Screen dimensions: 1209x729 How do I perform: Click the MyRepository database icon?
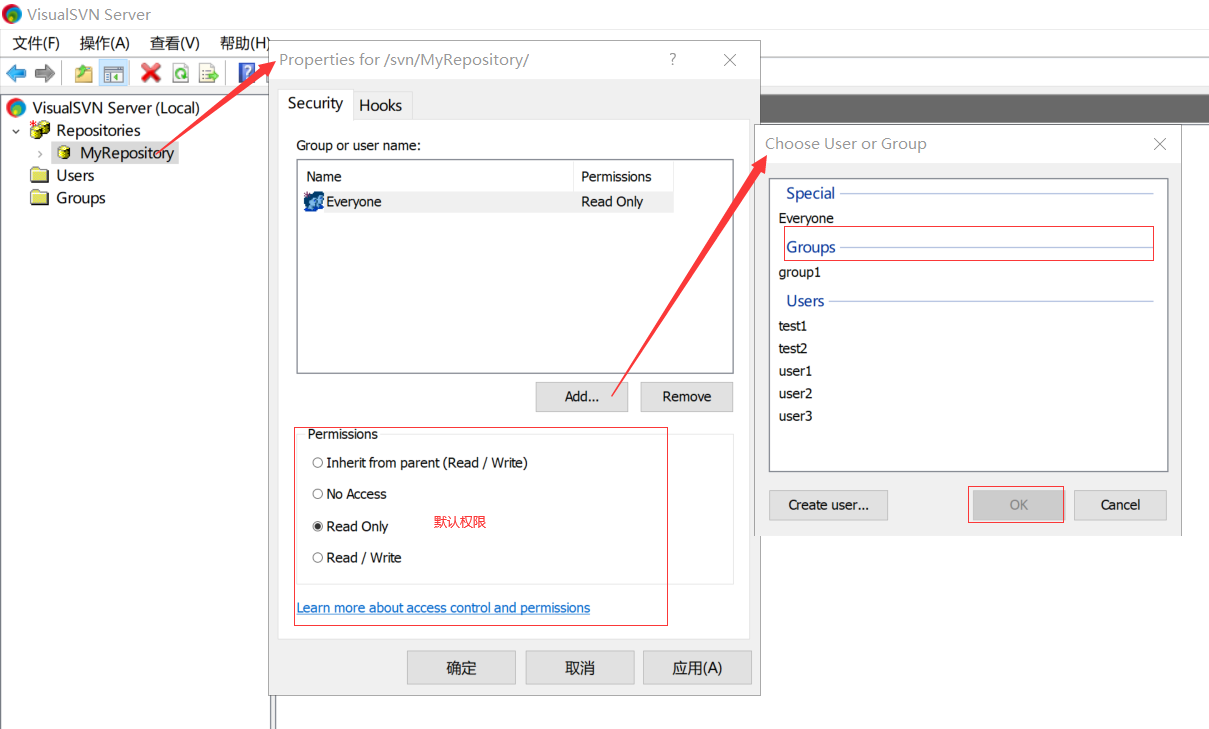point(64,153)
